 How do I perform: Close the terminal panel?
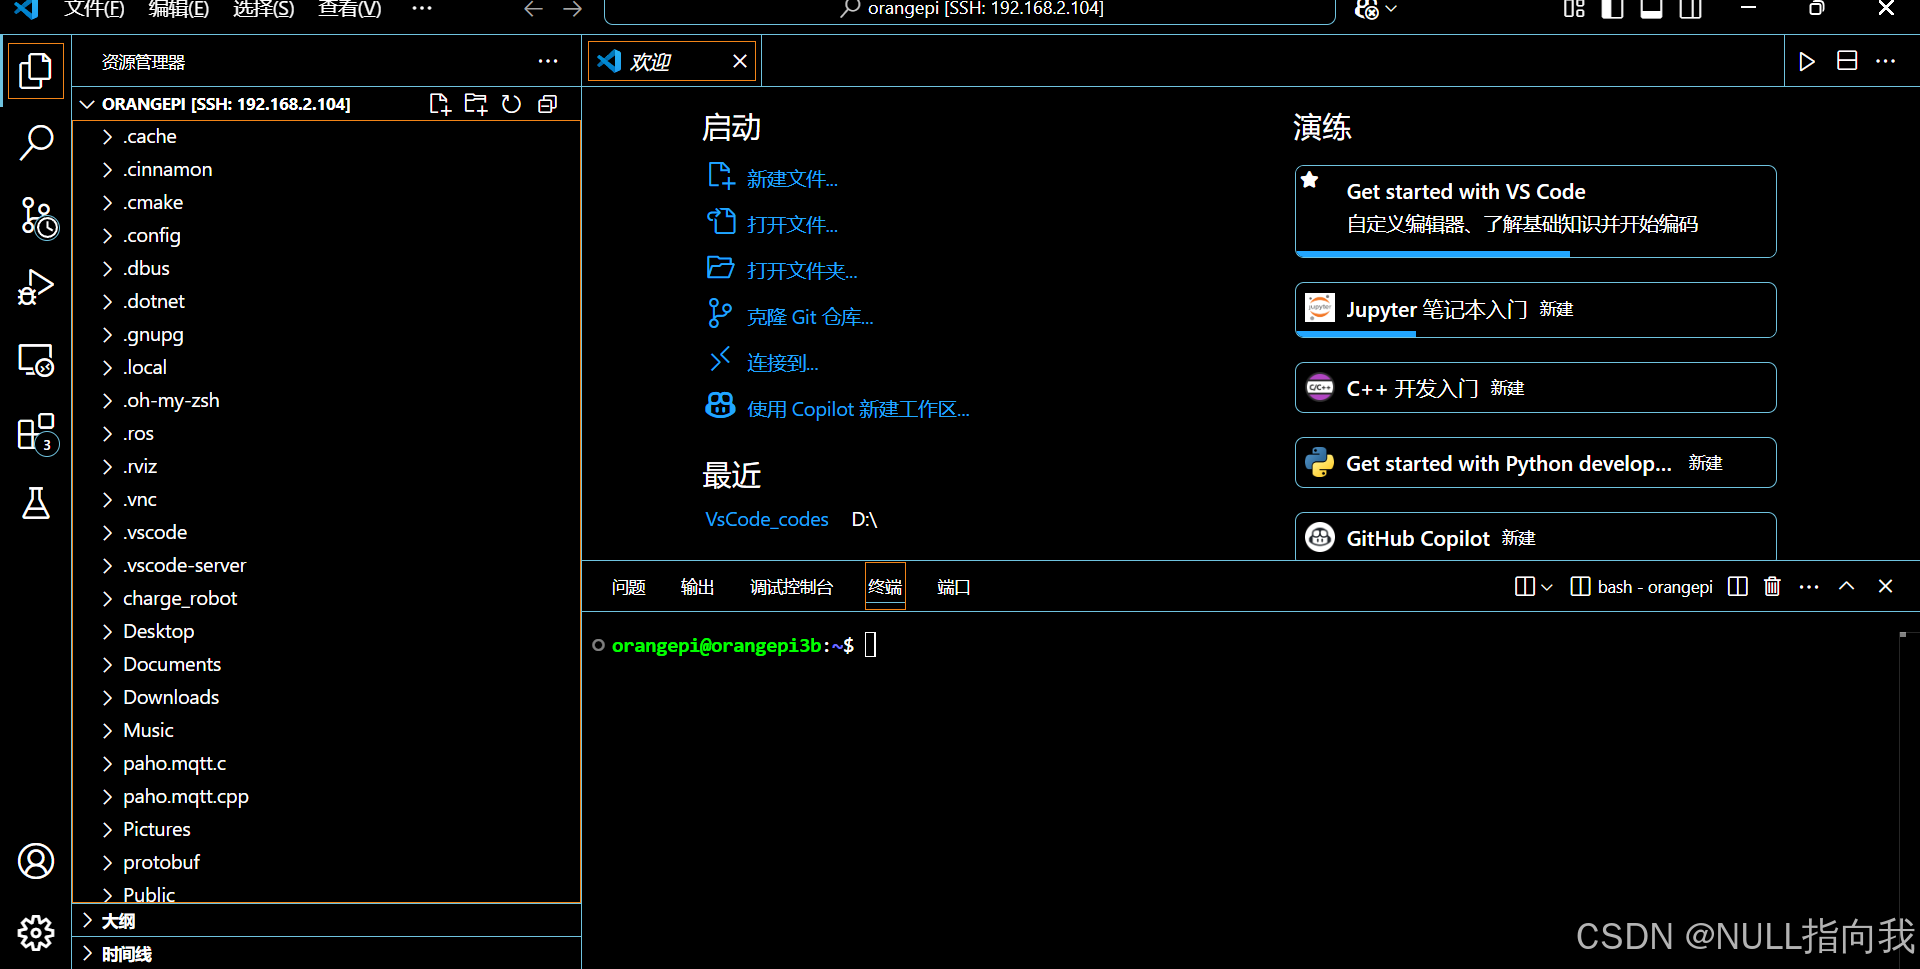pyautogui.click(x=1885, y=586)
